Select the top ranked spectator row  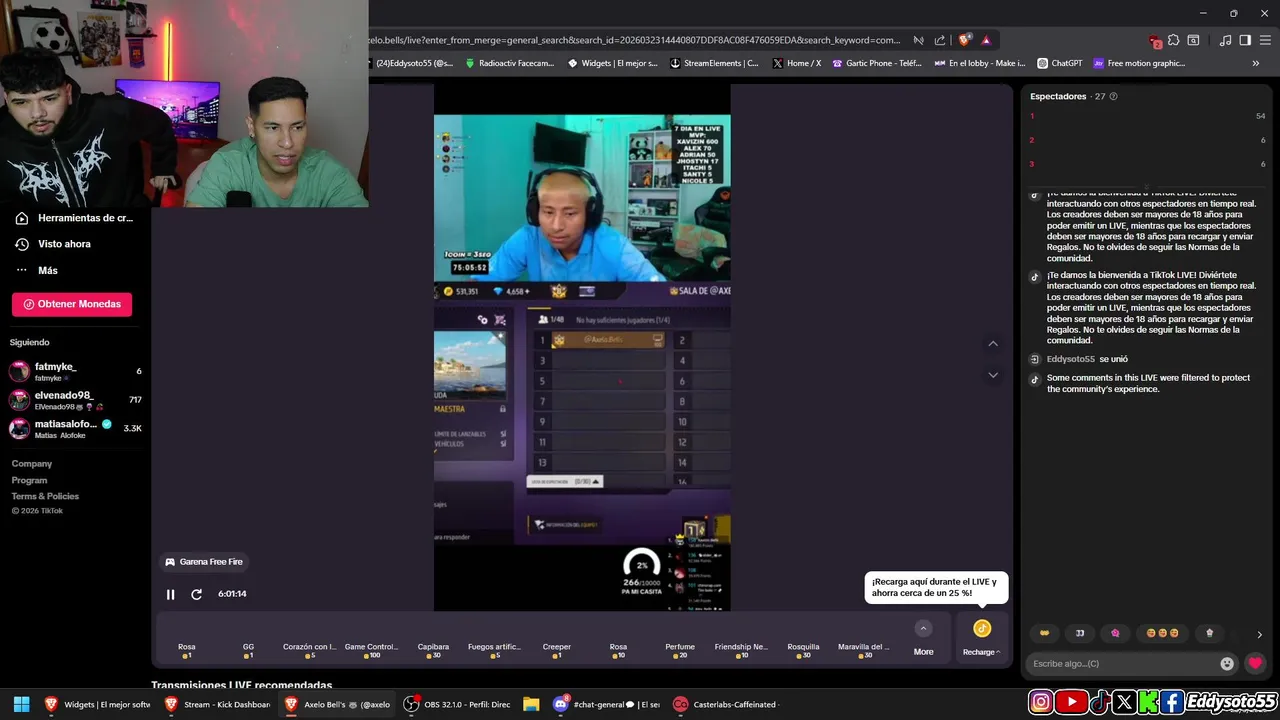point(1147,116)
